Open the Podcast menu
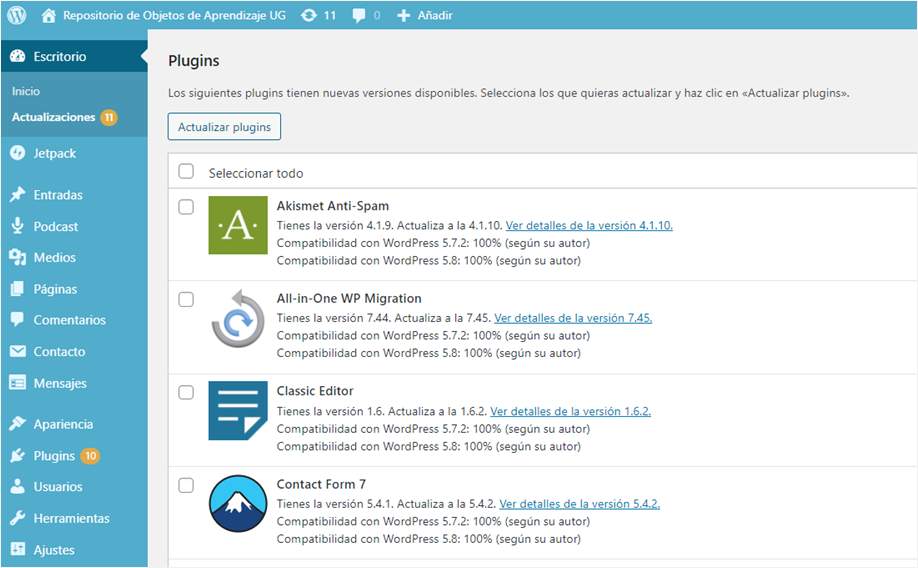This screenshot has width=918, height=568. pyautogui.click(x=56, y=227)
